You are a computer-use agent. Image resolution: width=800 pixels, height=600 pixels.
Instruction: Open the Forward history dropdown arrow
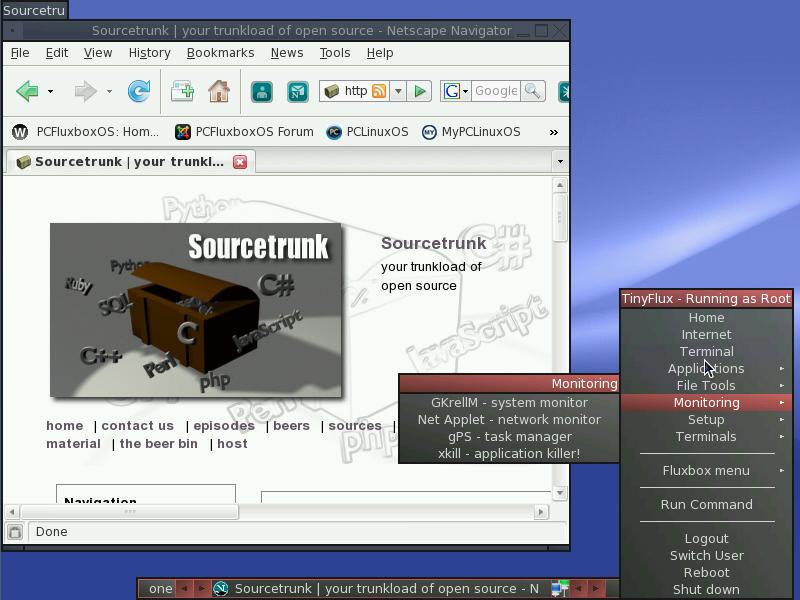click(x=109, y=92)
